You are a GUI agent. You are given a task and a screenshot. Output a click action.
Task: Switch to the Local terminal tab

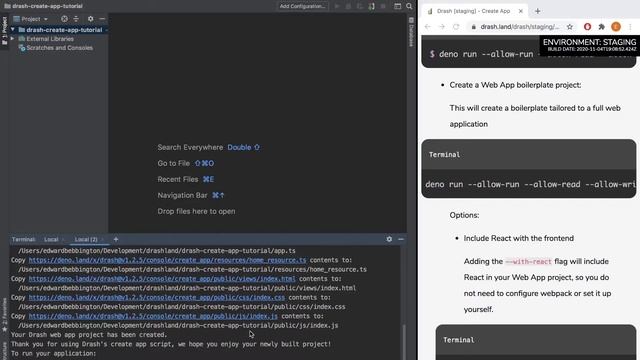pos(51,239)
